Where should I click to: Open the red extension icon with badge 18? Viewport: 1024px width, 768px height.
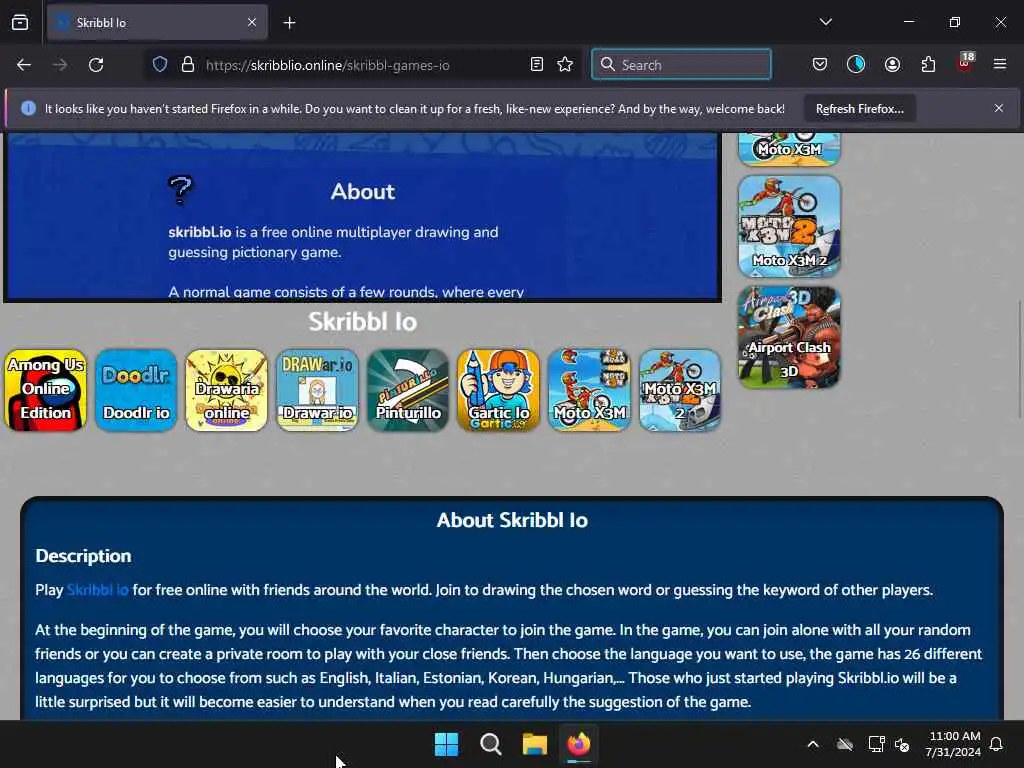point(965,63)
